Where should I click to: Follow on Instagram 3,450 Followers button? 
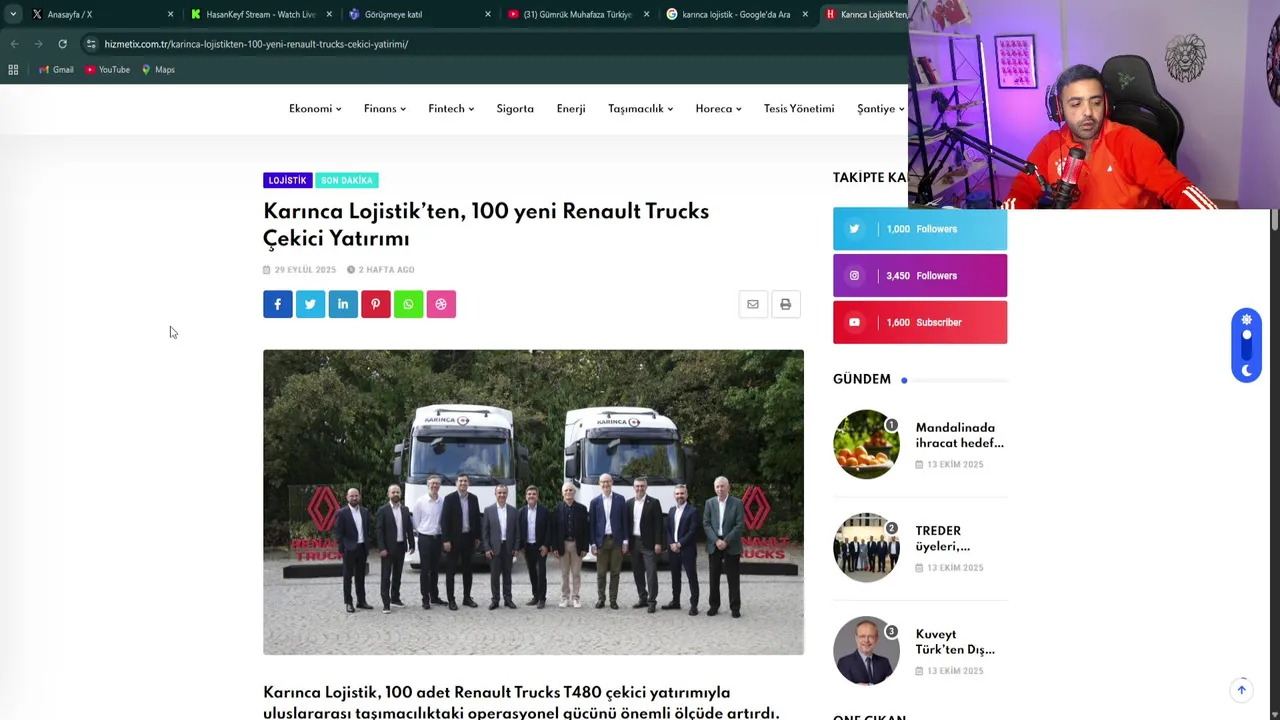(920, 276)
